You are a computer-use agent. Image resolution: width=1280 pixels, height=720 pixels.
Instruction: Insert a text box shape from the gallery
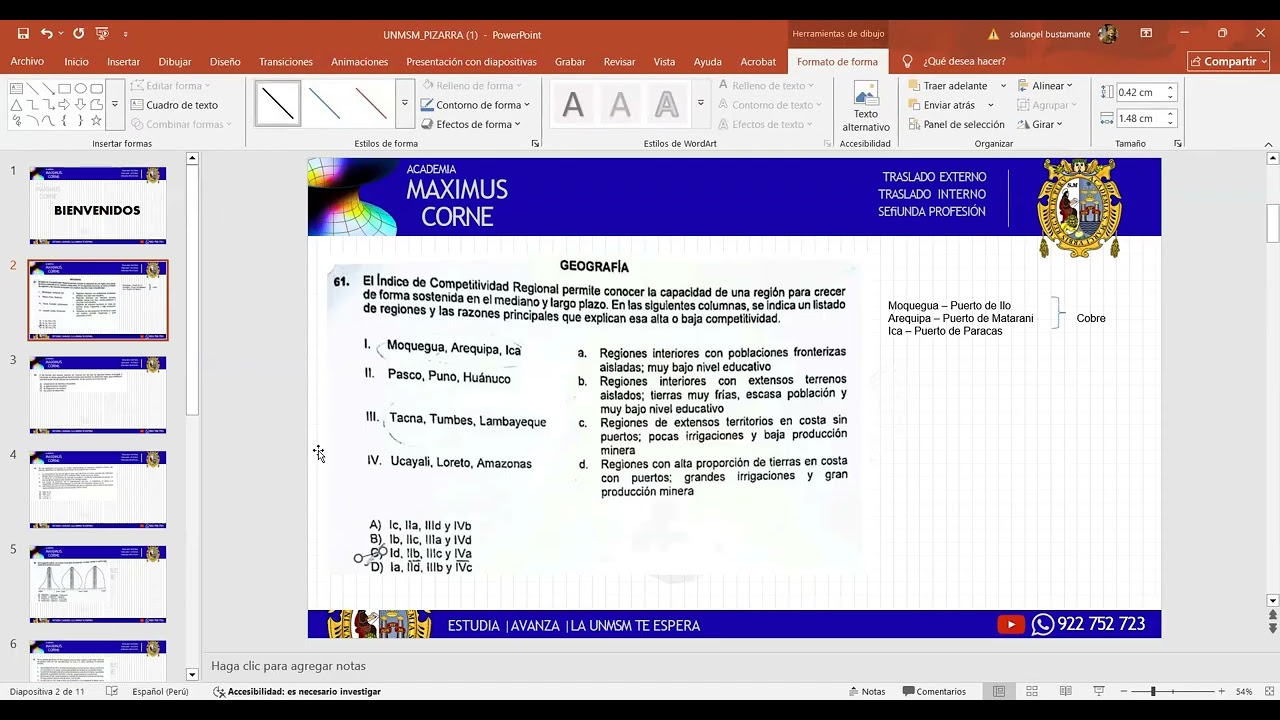16,88
